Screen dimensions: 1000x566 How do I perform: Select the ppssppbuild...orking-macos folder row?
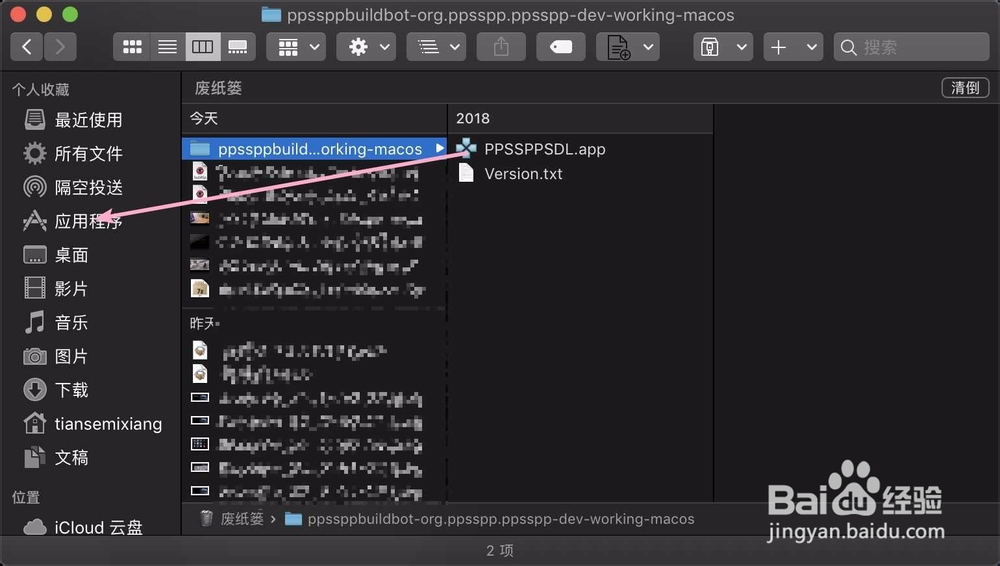(x=314, y=149)
